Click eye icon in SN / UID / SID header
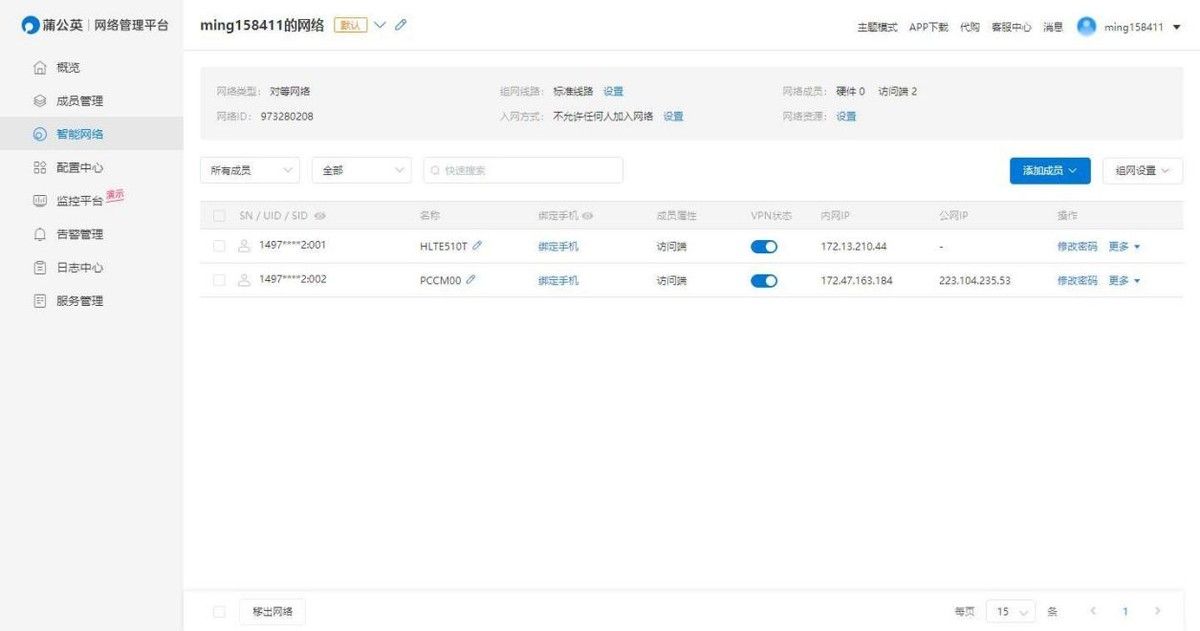 (320, 216)
